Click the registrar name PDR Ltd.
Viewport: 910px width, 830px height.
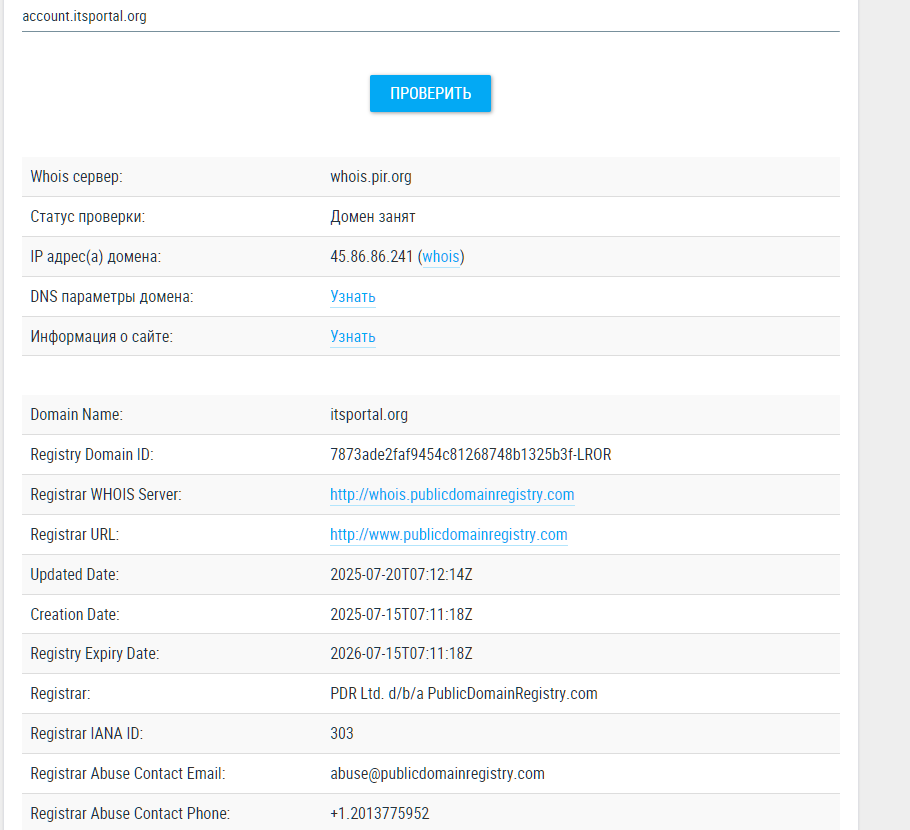[x=463, y=694]
